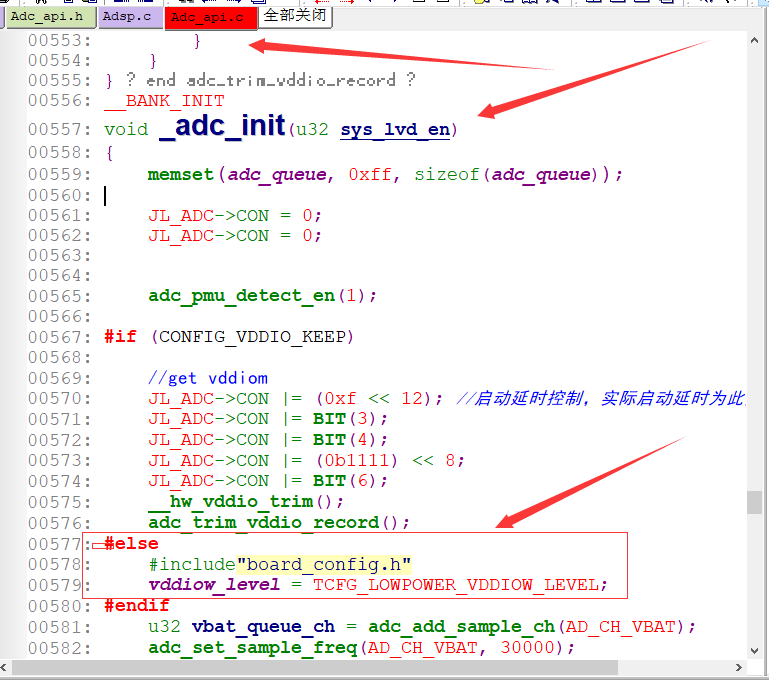Select the Adc_api.c tab
The height and width of the screenshot is (685, 769).
point(210,18)
